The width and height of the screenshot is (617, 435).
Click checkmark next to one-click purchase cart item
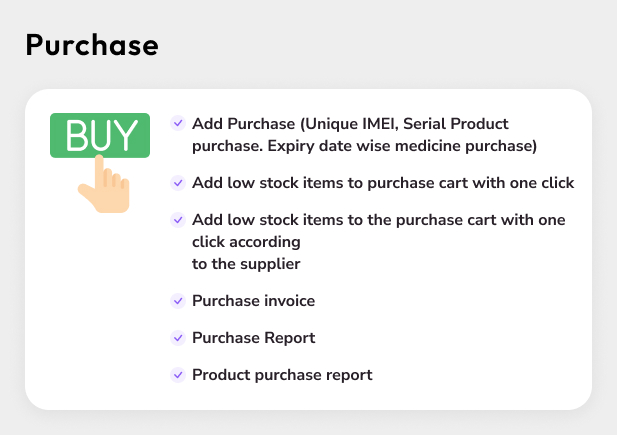coord(178,183)
